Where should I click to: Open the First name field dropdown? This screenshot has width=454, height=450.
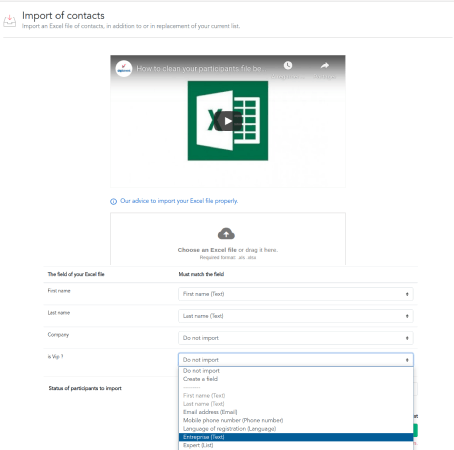coord(296,294)
